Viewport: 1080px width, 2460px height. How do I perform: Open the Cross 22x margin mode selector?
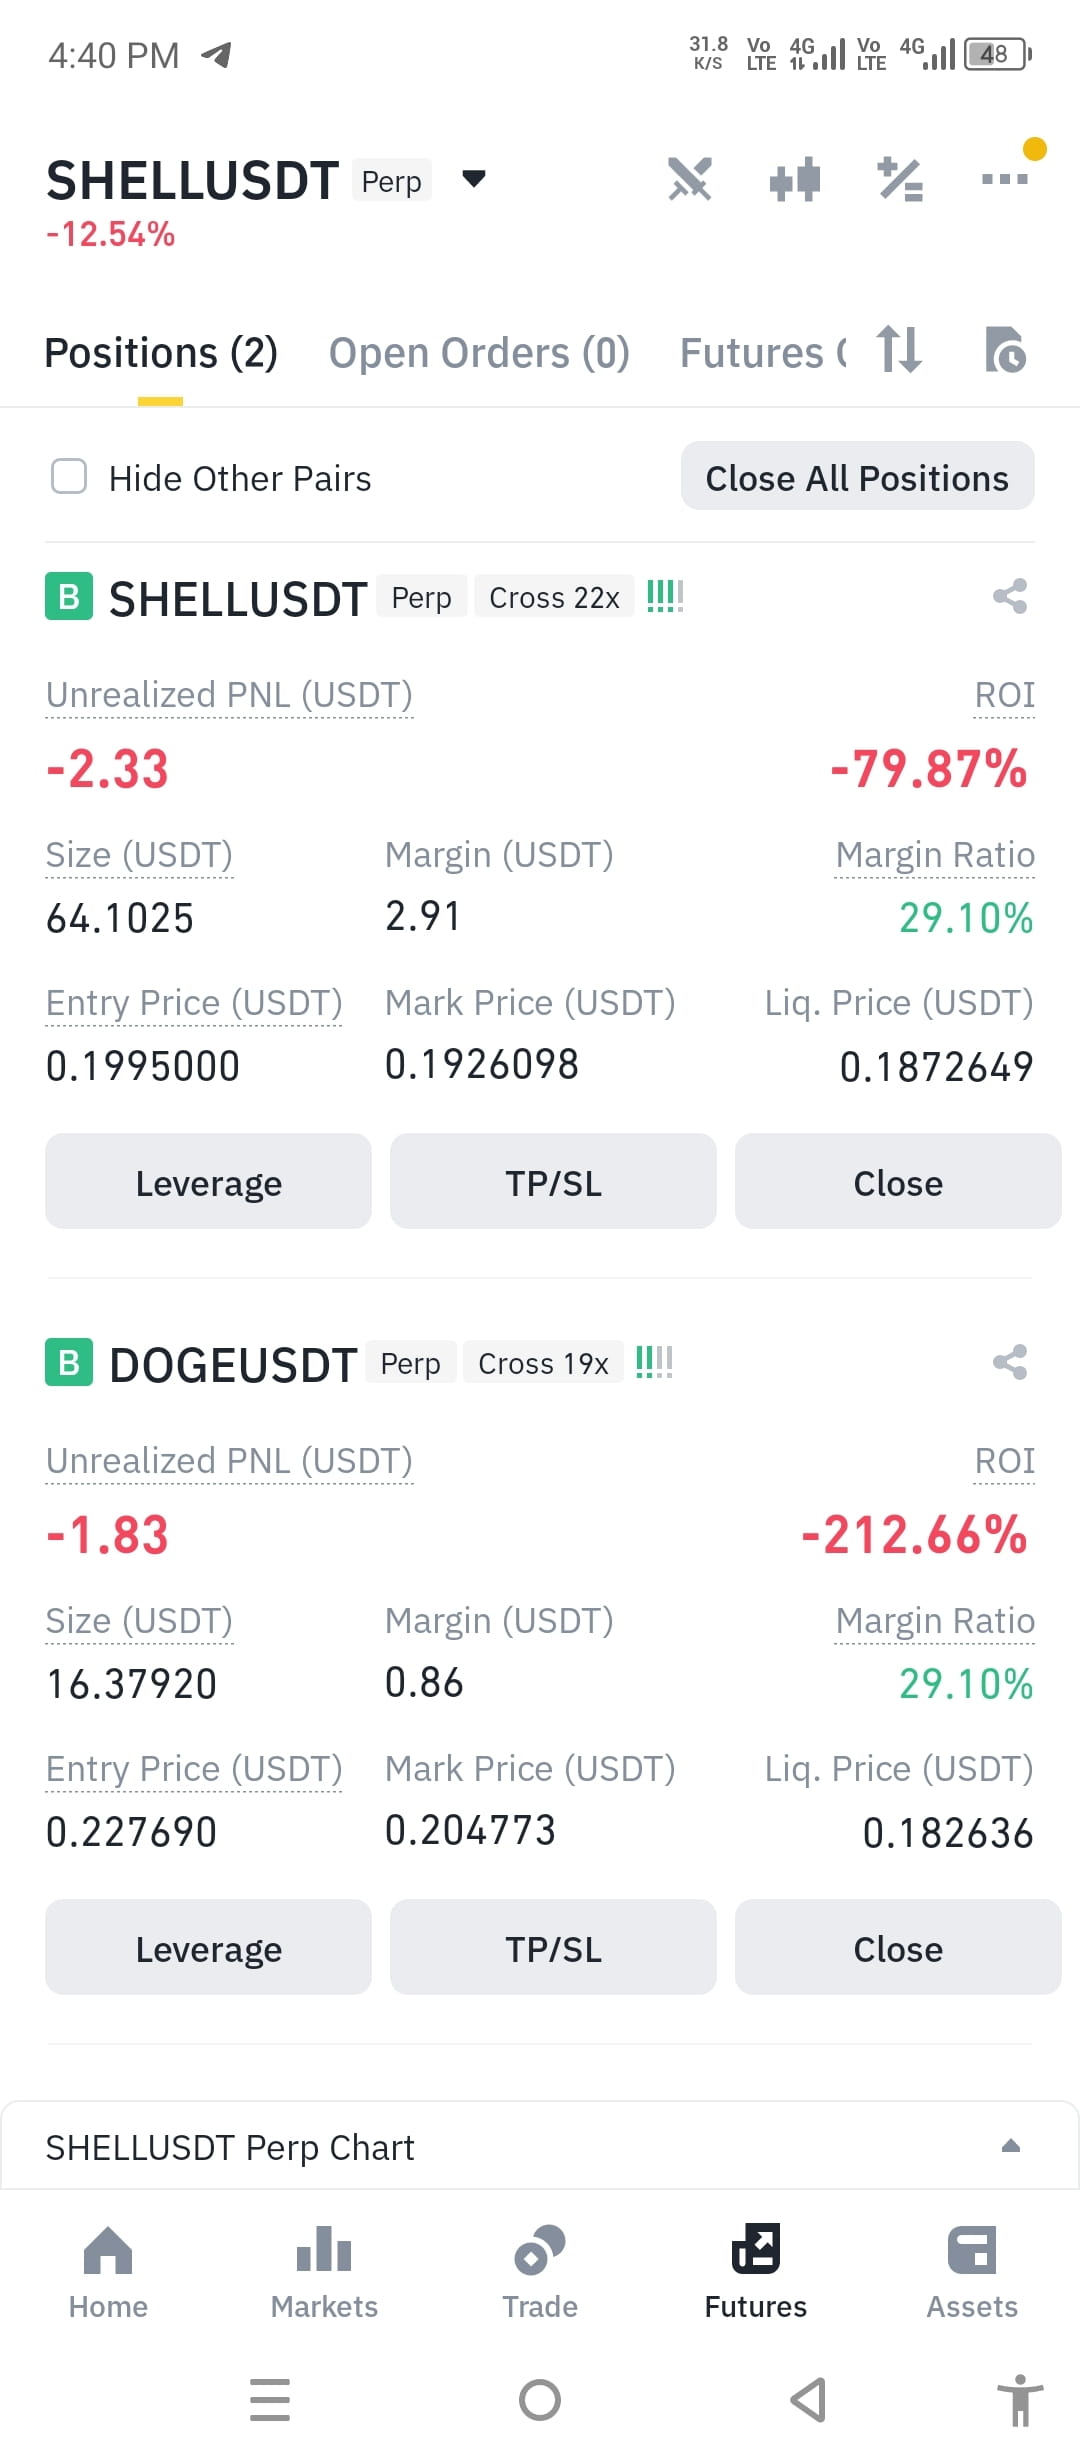pyautogui.click(x=554, y=597)
